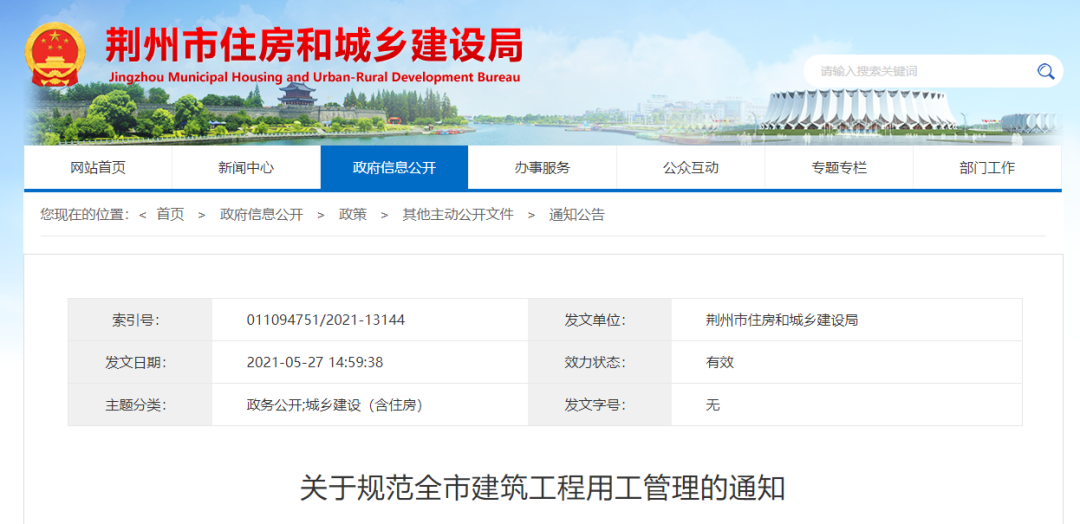Screen dimensions: 1080x524
Task: Go to 其他主动公开文件 in the breadcrumb
Action: point(457,215)
